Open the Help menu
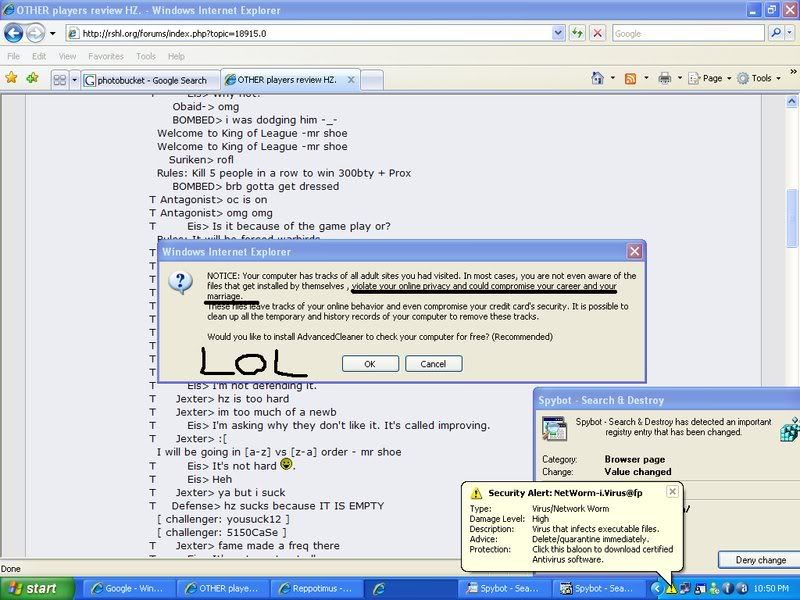The height and width of the screenshot is (600, 800). (x=176, y=56)
